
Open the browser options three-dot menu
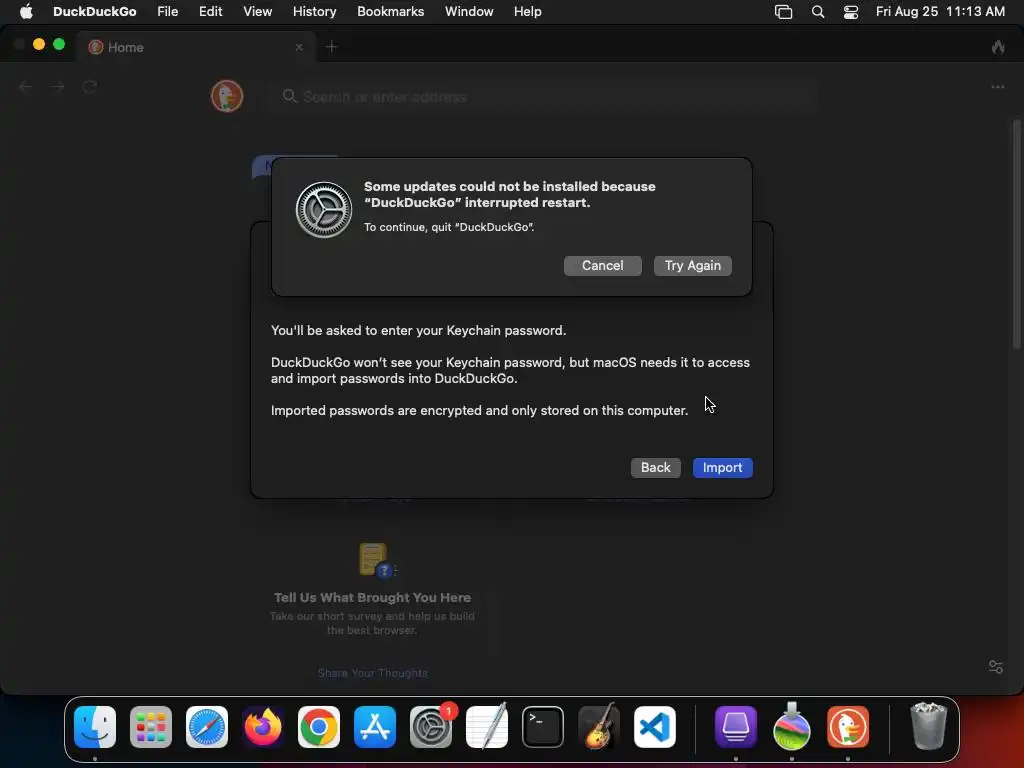tap(997, 87)
